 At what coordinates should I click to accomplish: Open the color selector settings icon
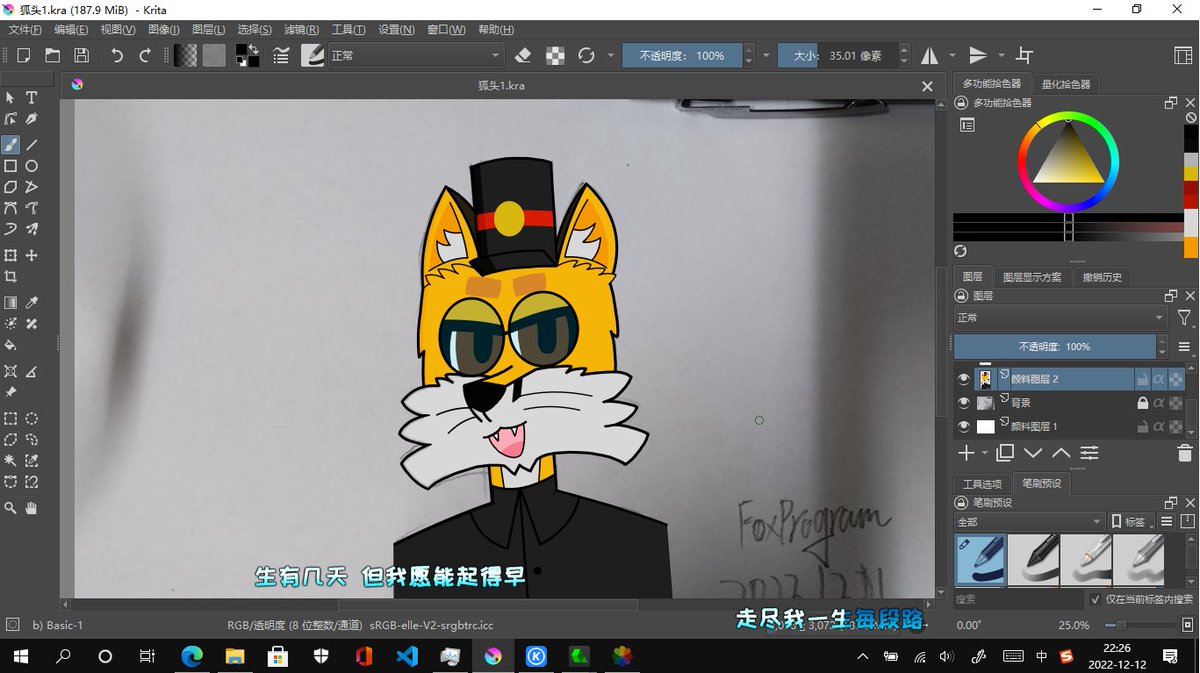click(x=967, y=125)
